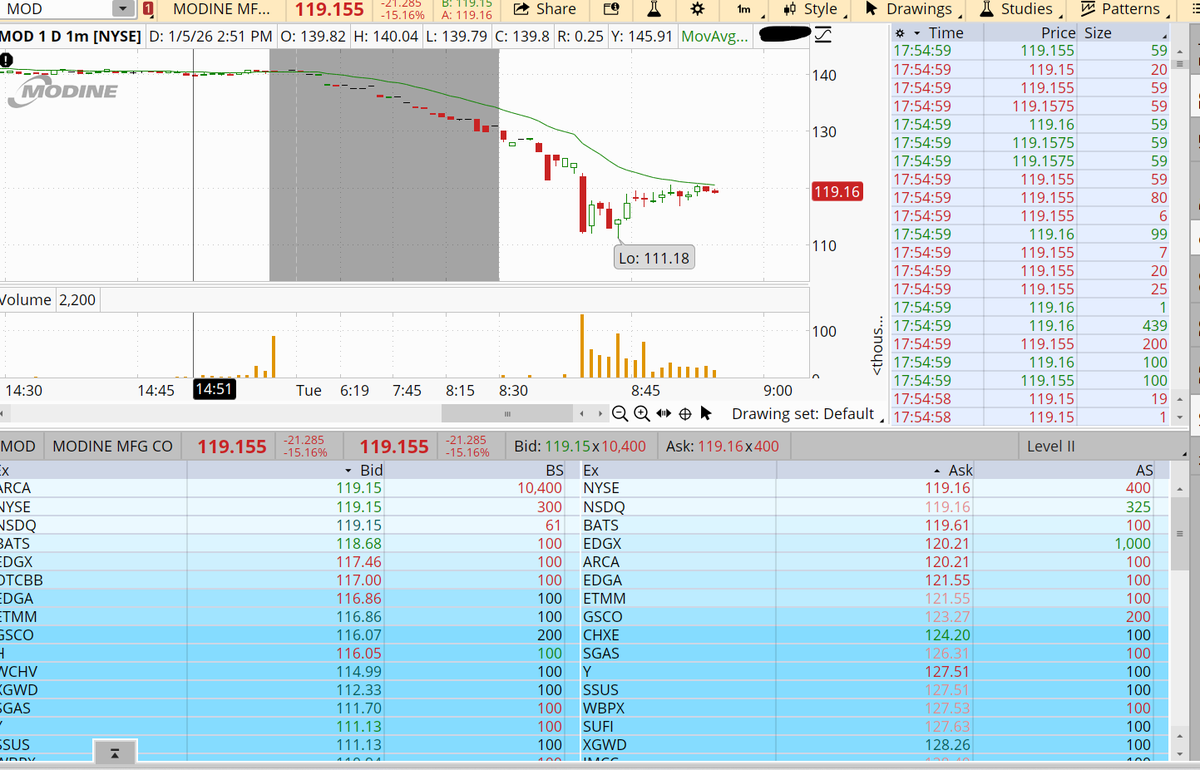Select the ARCA bid row at 119.15
This screenshot has height=770, width=1200.
coord(284,488)
